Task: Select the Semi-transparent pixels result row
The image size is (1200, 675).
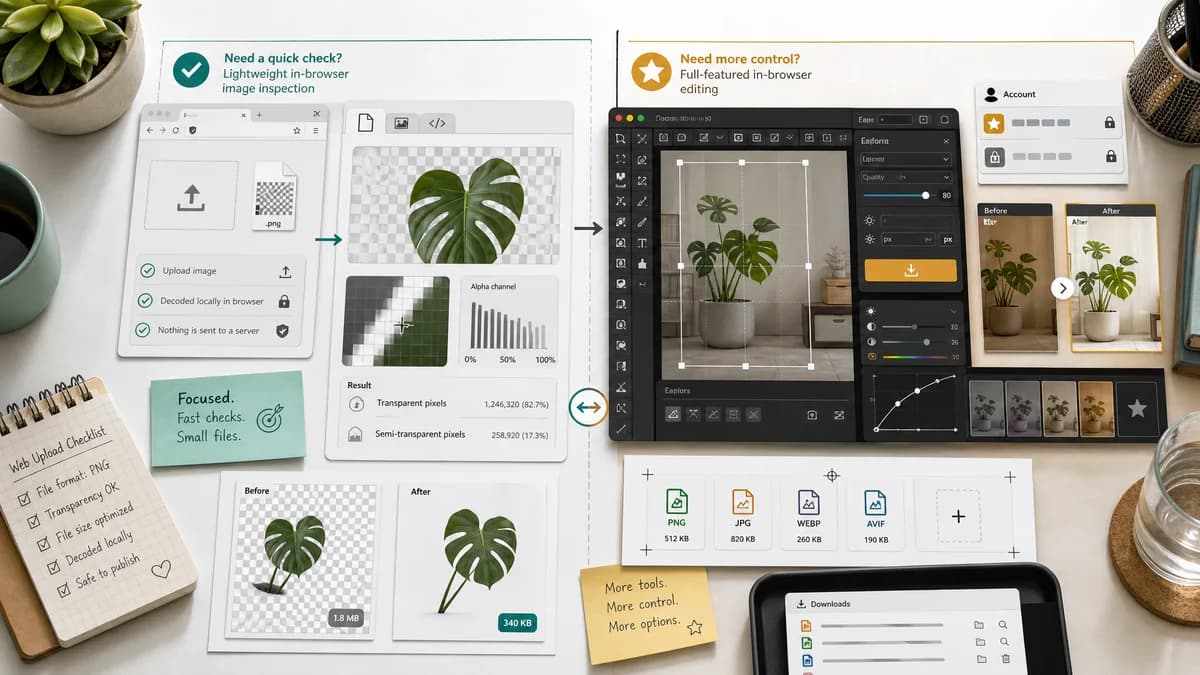Action: tap(450, 435)
